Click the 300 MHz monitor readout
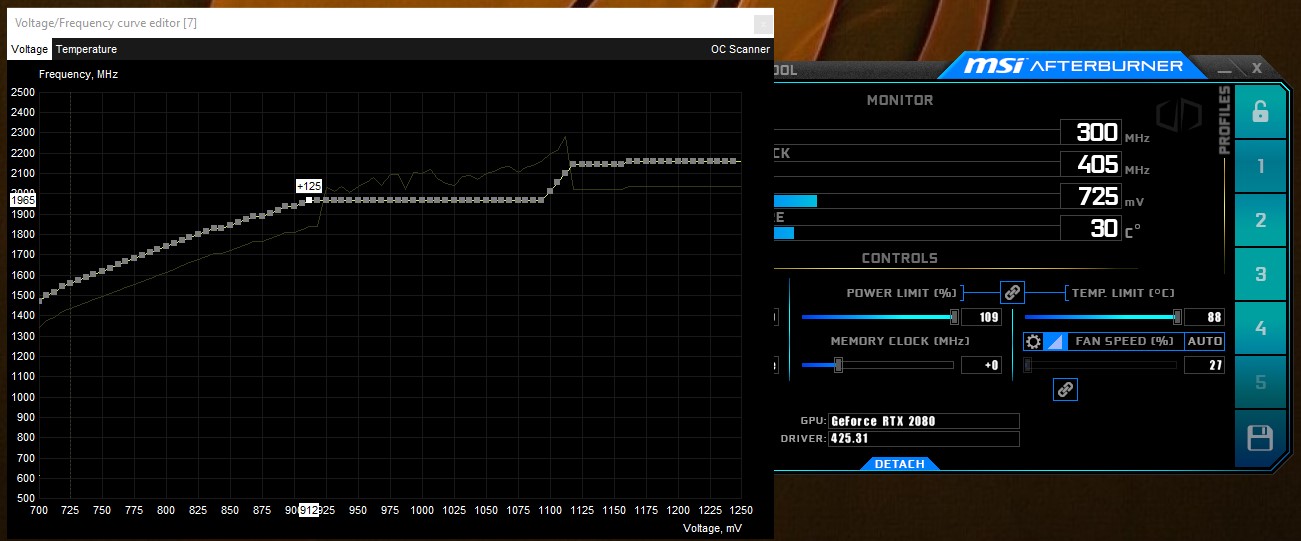This screenshot has height=541, width=1301. [x=1092, y=132]
